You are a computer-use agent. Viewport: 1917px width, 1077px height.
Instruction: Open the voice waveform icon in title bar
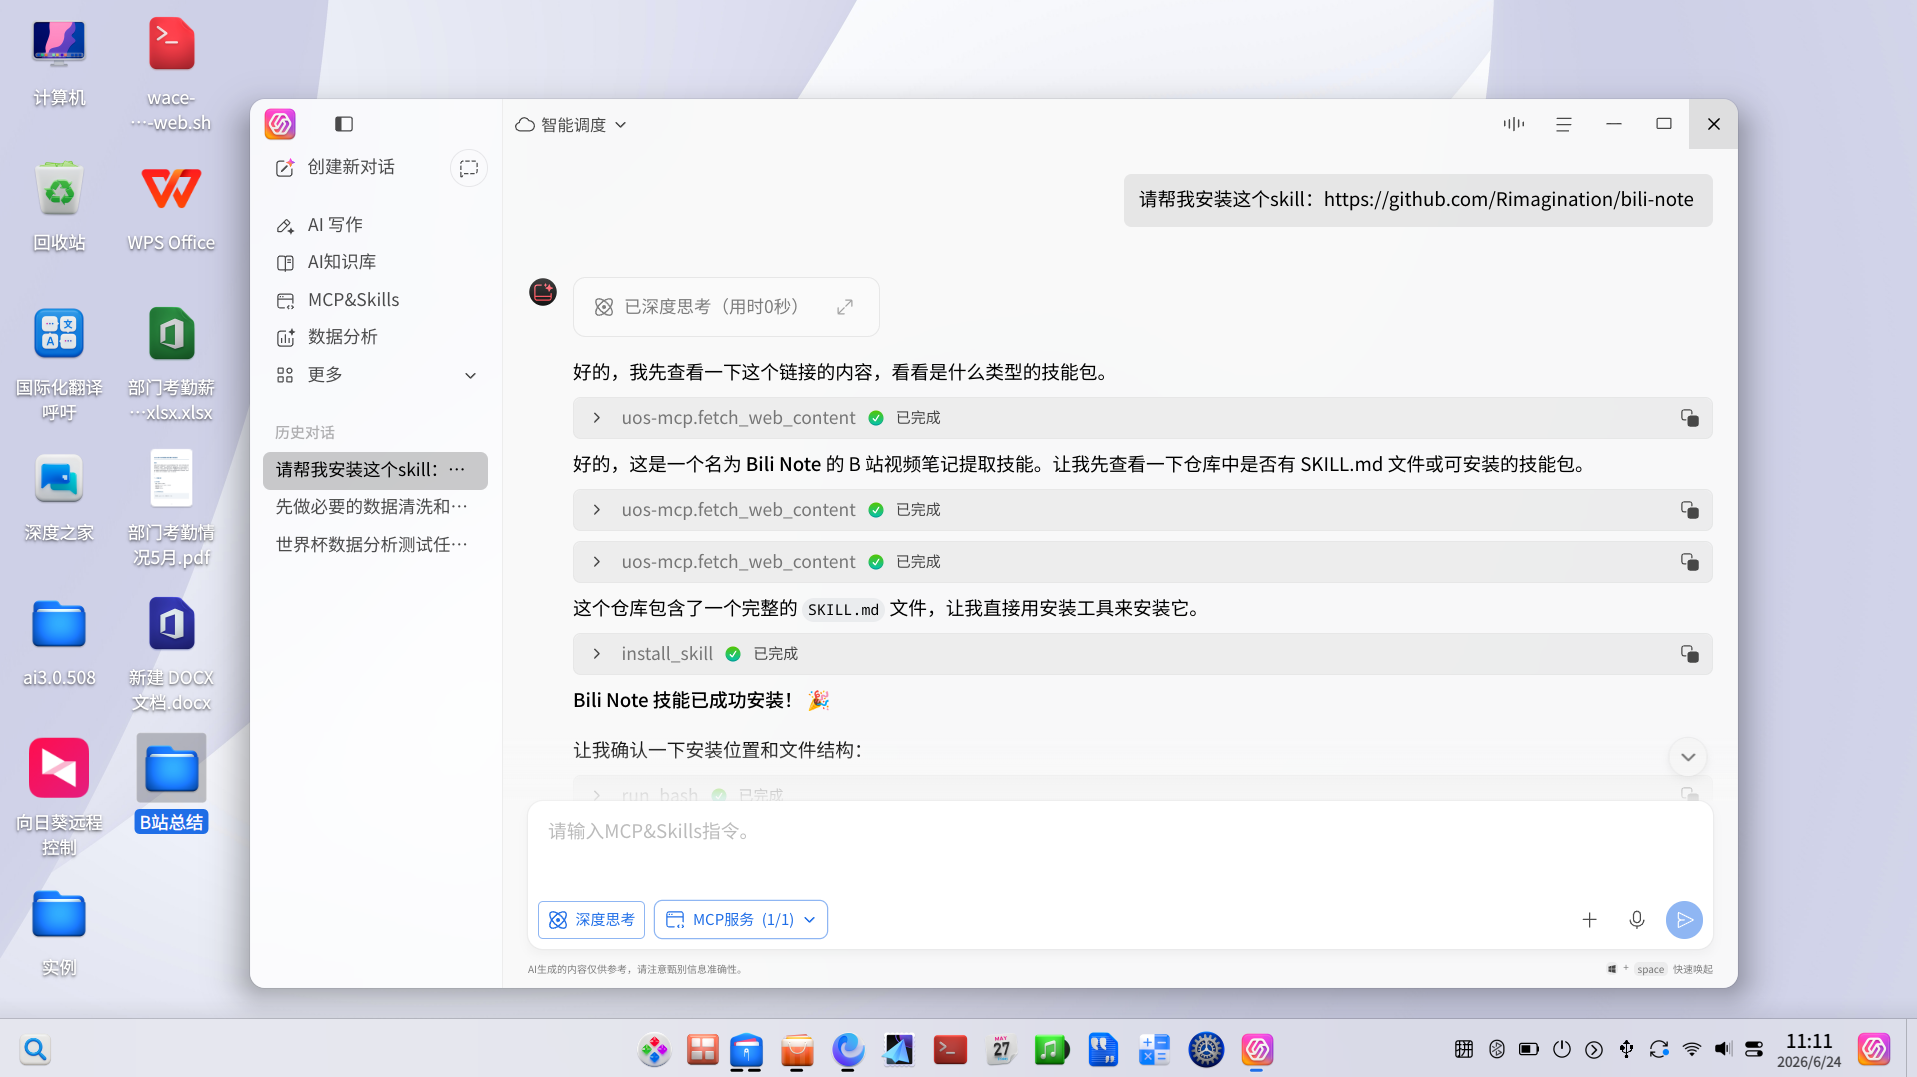pos(1514,124)
